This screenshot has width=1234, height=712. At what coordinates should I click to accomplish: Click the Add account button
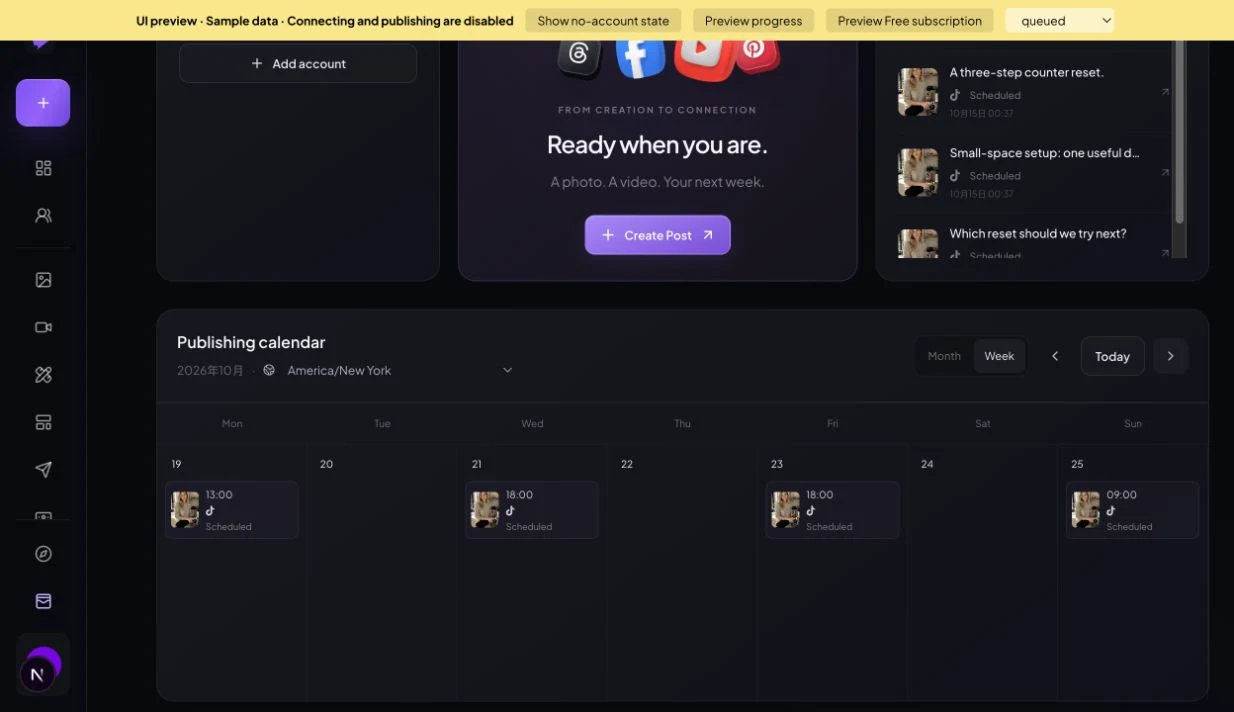(298, 63)
